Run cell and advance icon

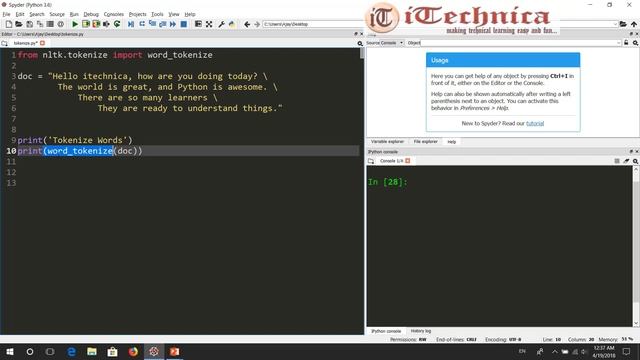click(x=96, y=24)
